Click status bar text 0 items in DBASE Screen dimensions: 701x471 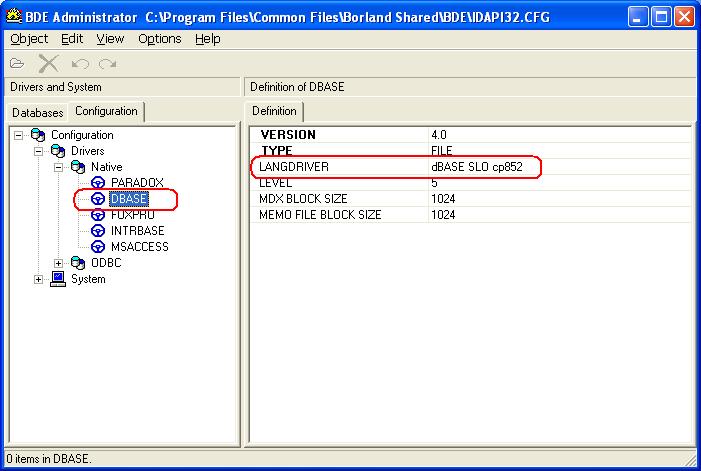[x=49, y=458]
